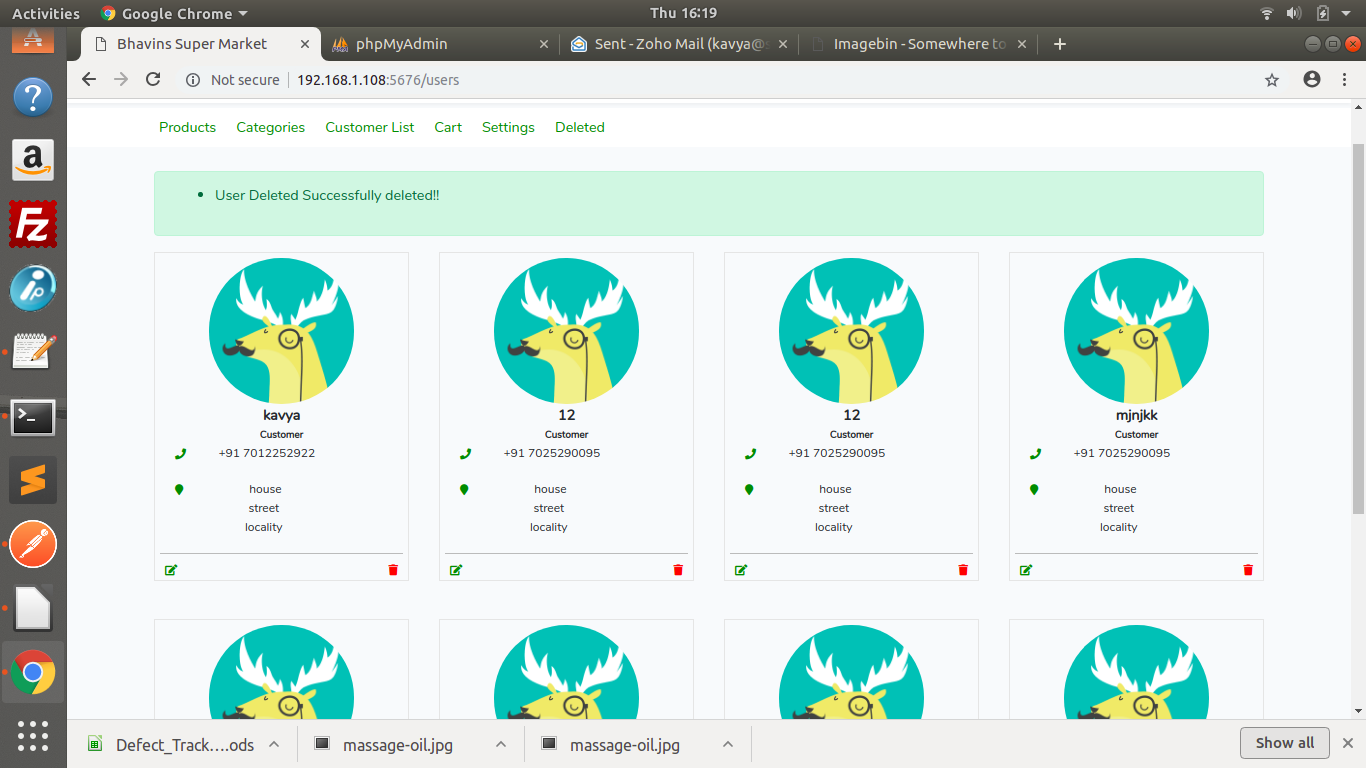Open Amazon launcher in dock
The width and height of the screenshot is (1366, 768).
[x=33, y=160]
